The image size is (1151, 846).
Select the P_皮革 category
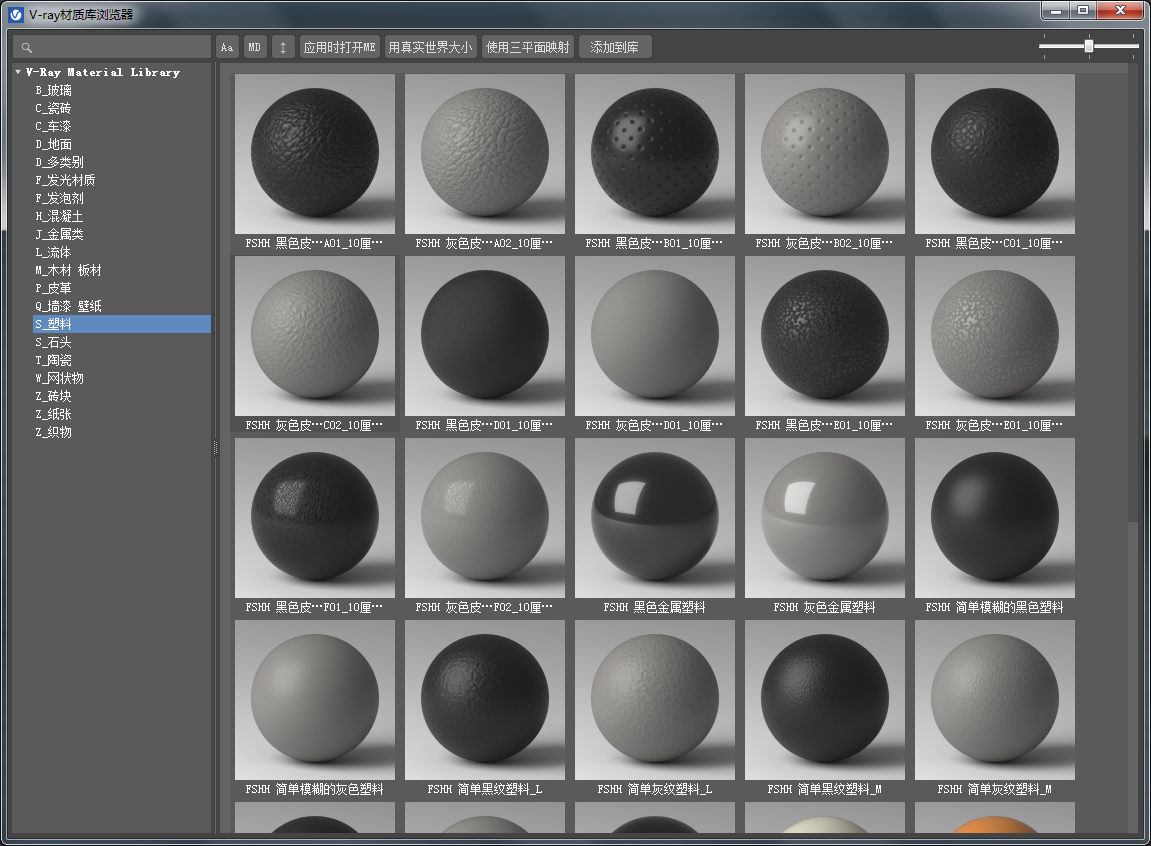click(54, 288)
